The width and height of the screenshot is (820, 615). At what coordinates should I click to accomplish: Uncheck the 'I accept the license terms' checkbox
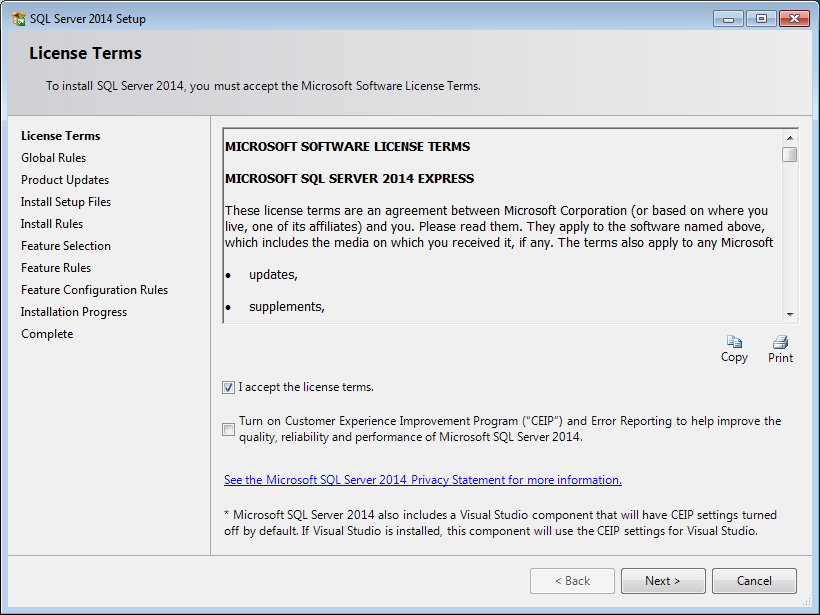[x=229, y=388]
